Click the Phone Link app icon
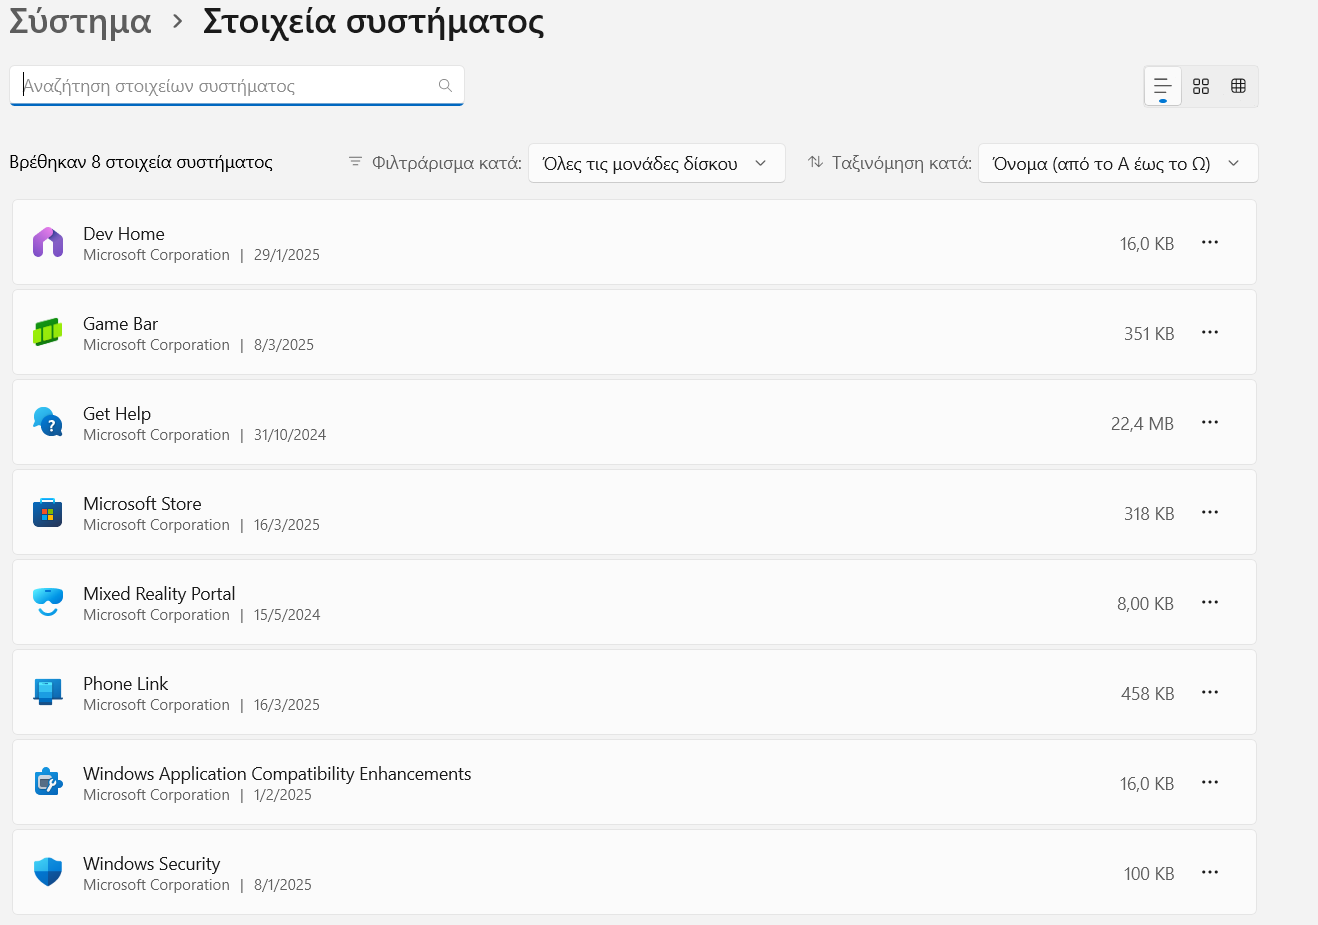The height and width of the screenshot is (925, 1318). point(48,692)
